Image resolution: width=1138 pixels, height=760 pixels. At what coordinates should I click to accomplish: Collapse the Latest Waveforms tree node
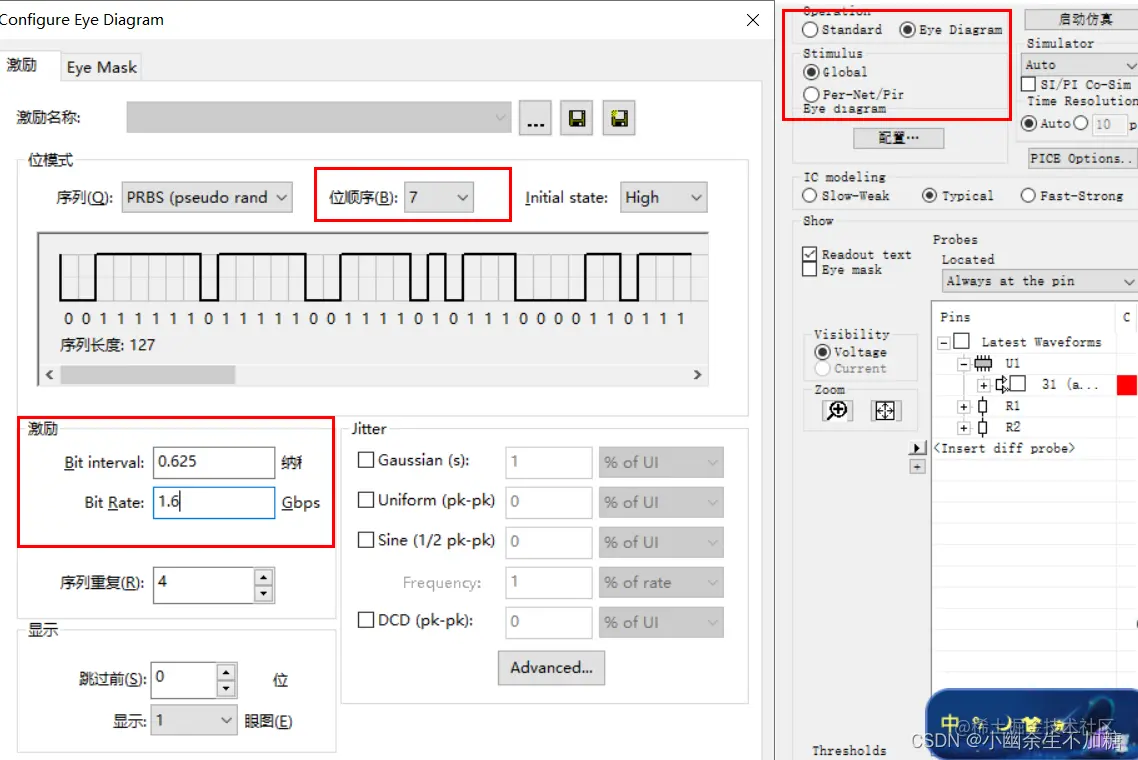point(944,342)
